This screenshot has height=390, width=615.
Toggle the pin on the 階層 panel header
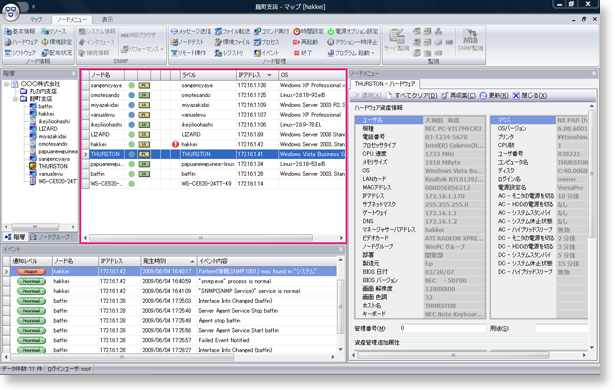point(74,73)
